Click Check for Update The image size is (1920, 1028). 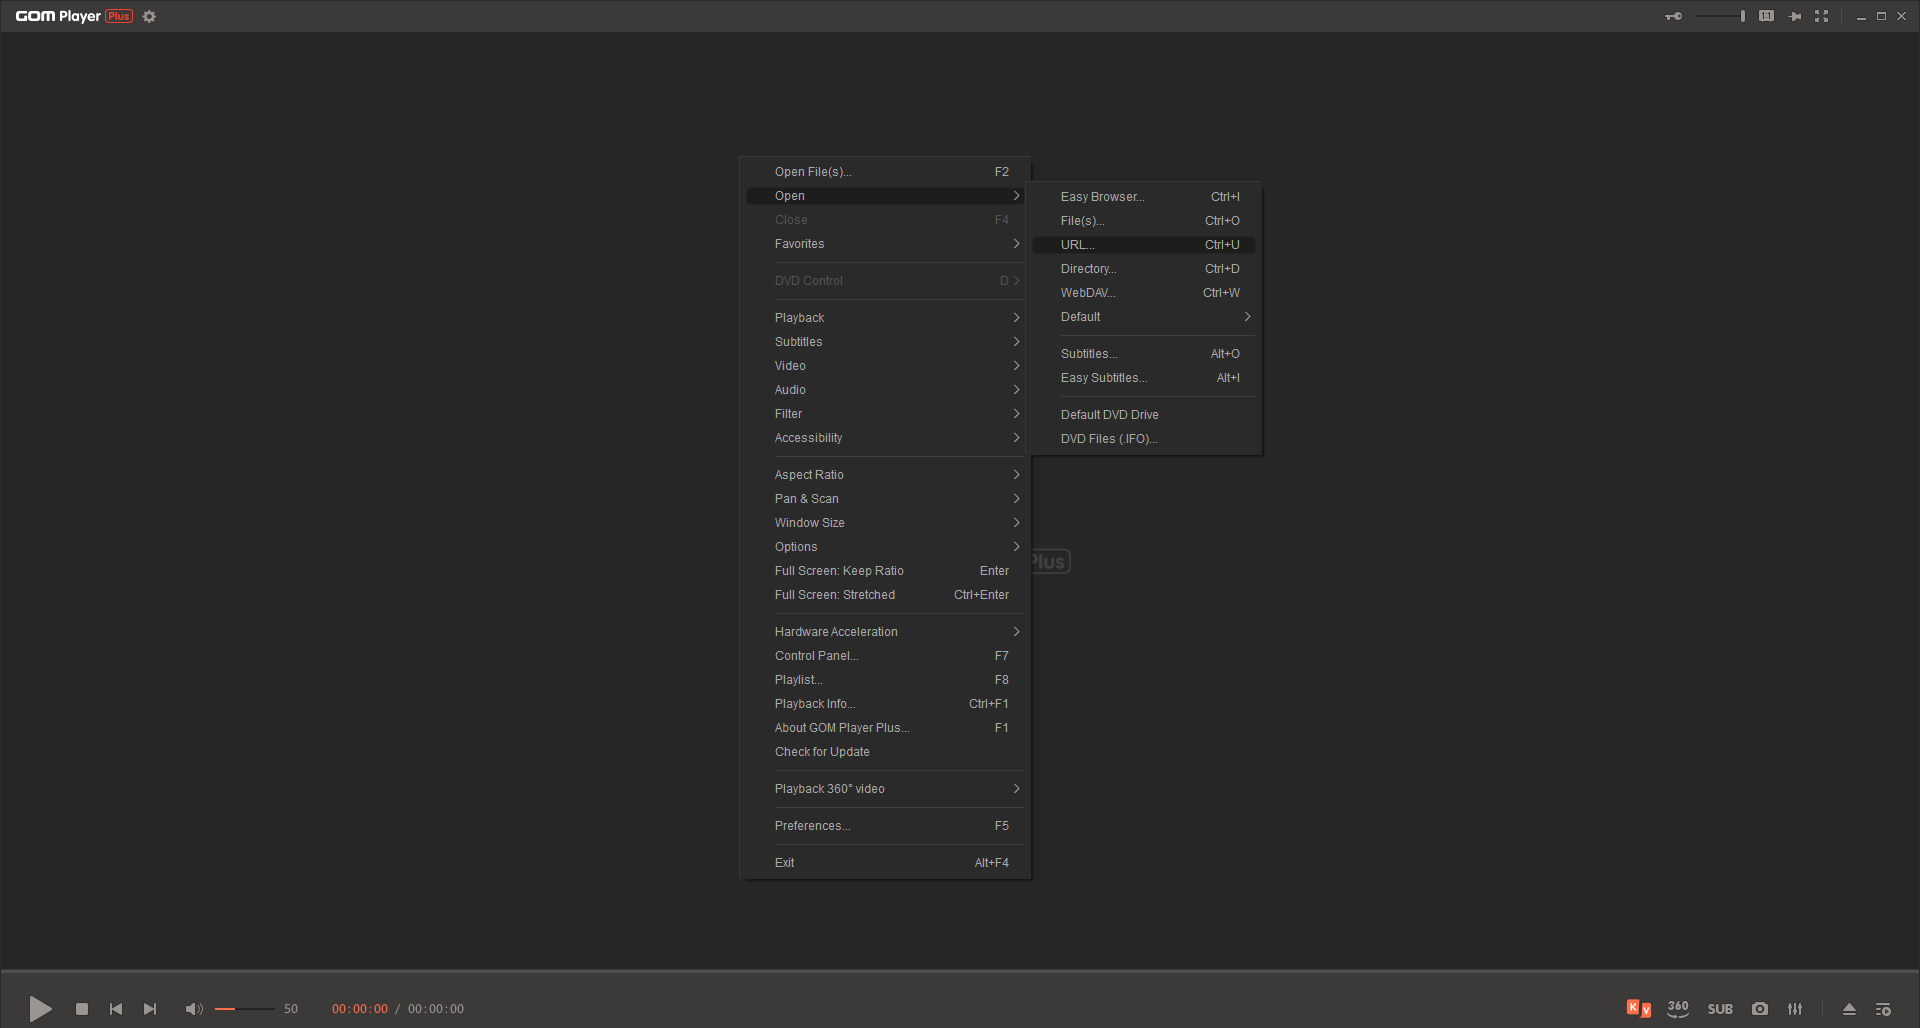(822, 752)
